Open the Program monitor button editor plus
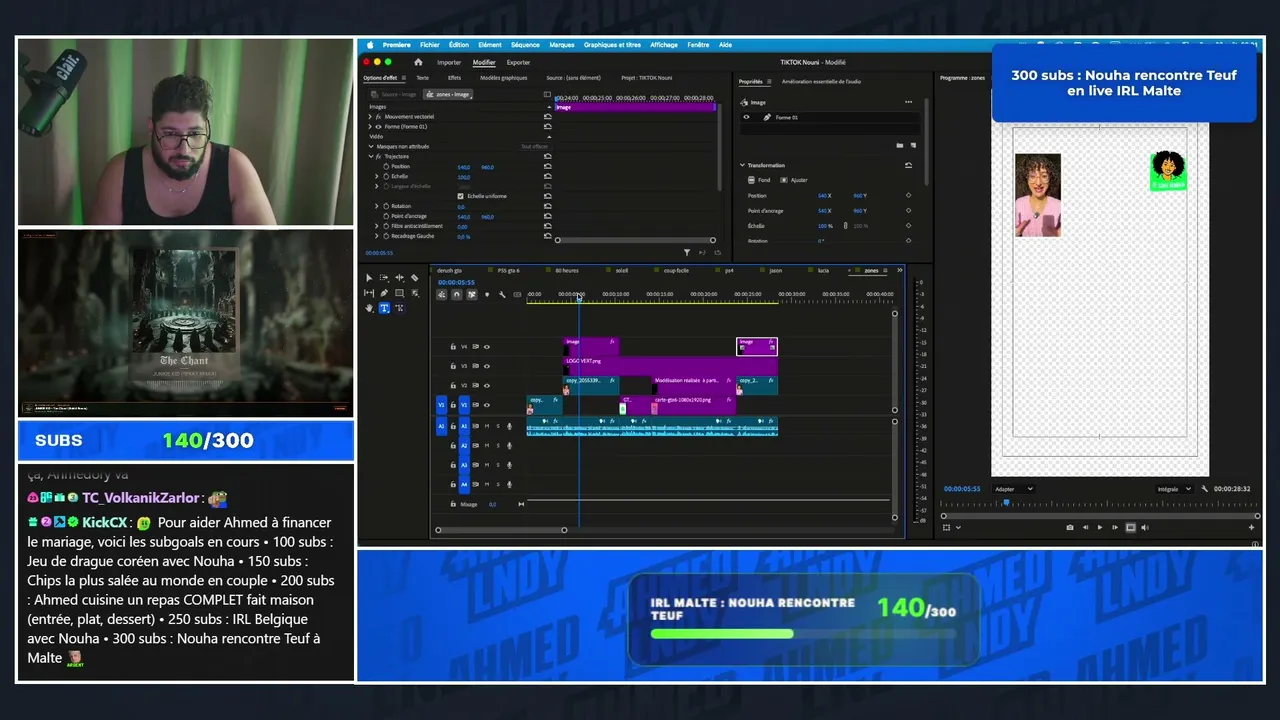This screenshot has height=720, width=1280. (x=1251, y=527)
